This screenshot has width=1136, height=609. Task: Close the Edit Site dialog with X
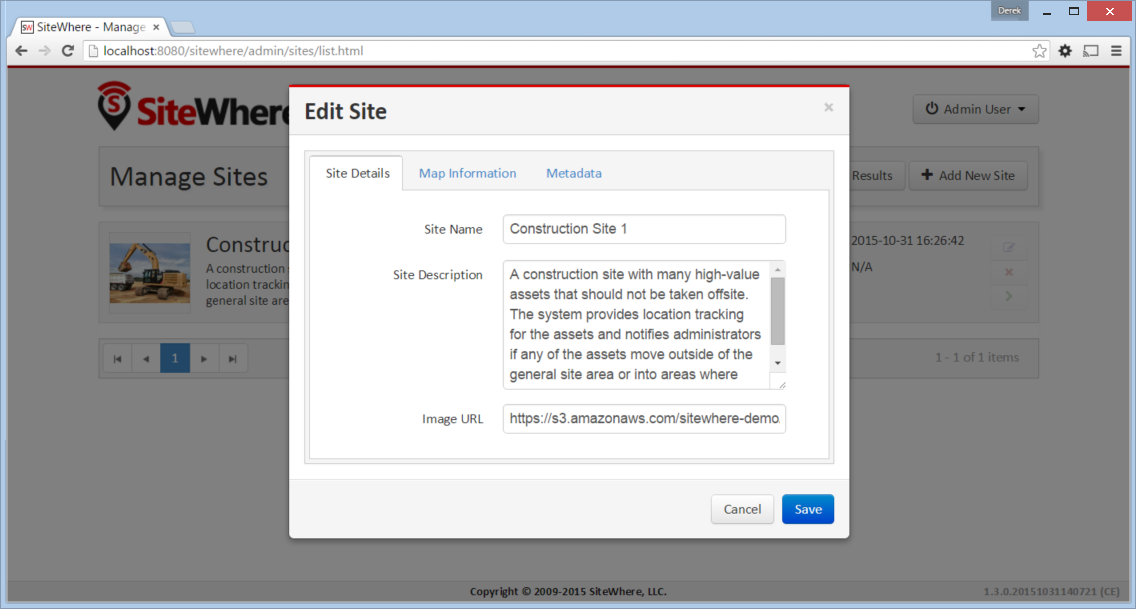pyautogui.click(x=829, y=107)
